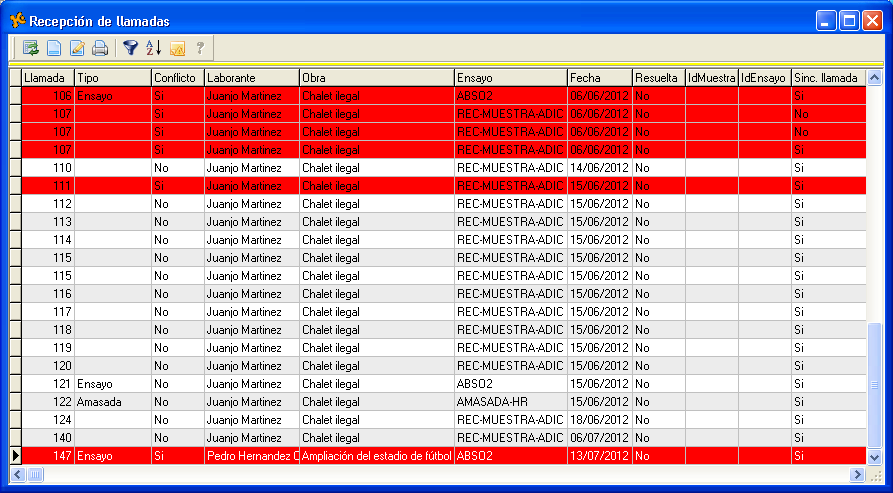The height and width of the screenshot is (493, 893).
Task: Select the AMASADA-HR ensayo cell
Action: point(509,402)
